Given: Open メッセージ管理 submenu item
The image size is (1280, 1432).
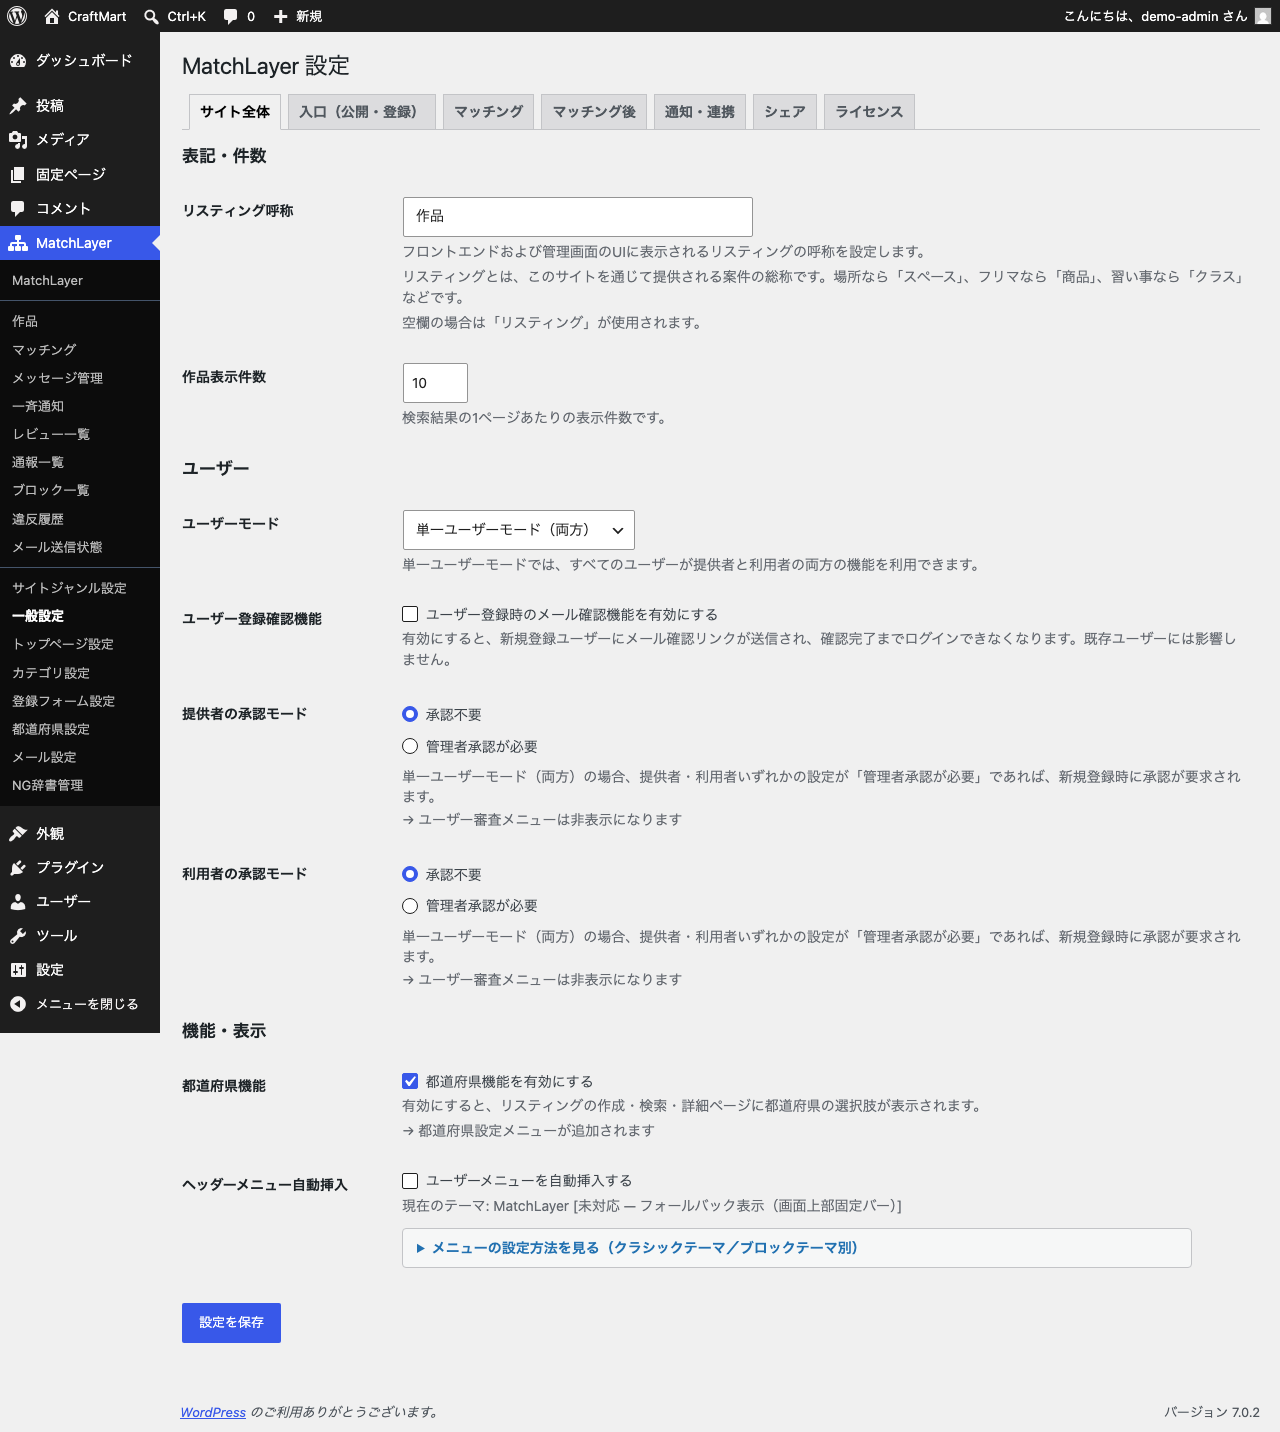Looking at the screenshot, I should click(80, 378).
